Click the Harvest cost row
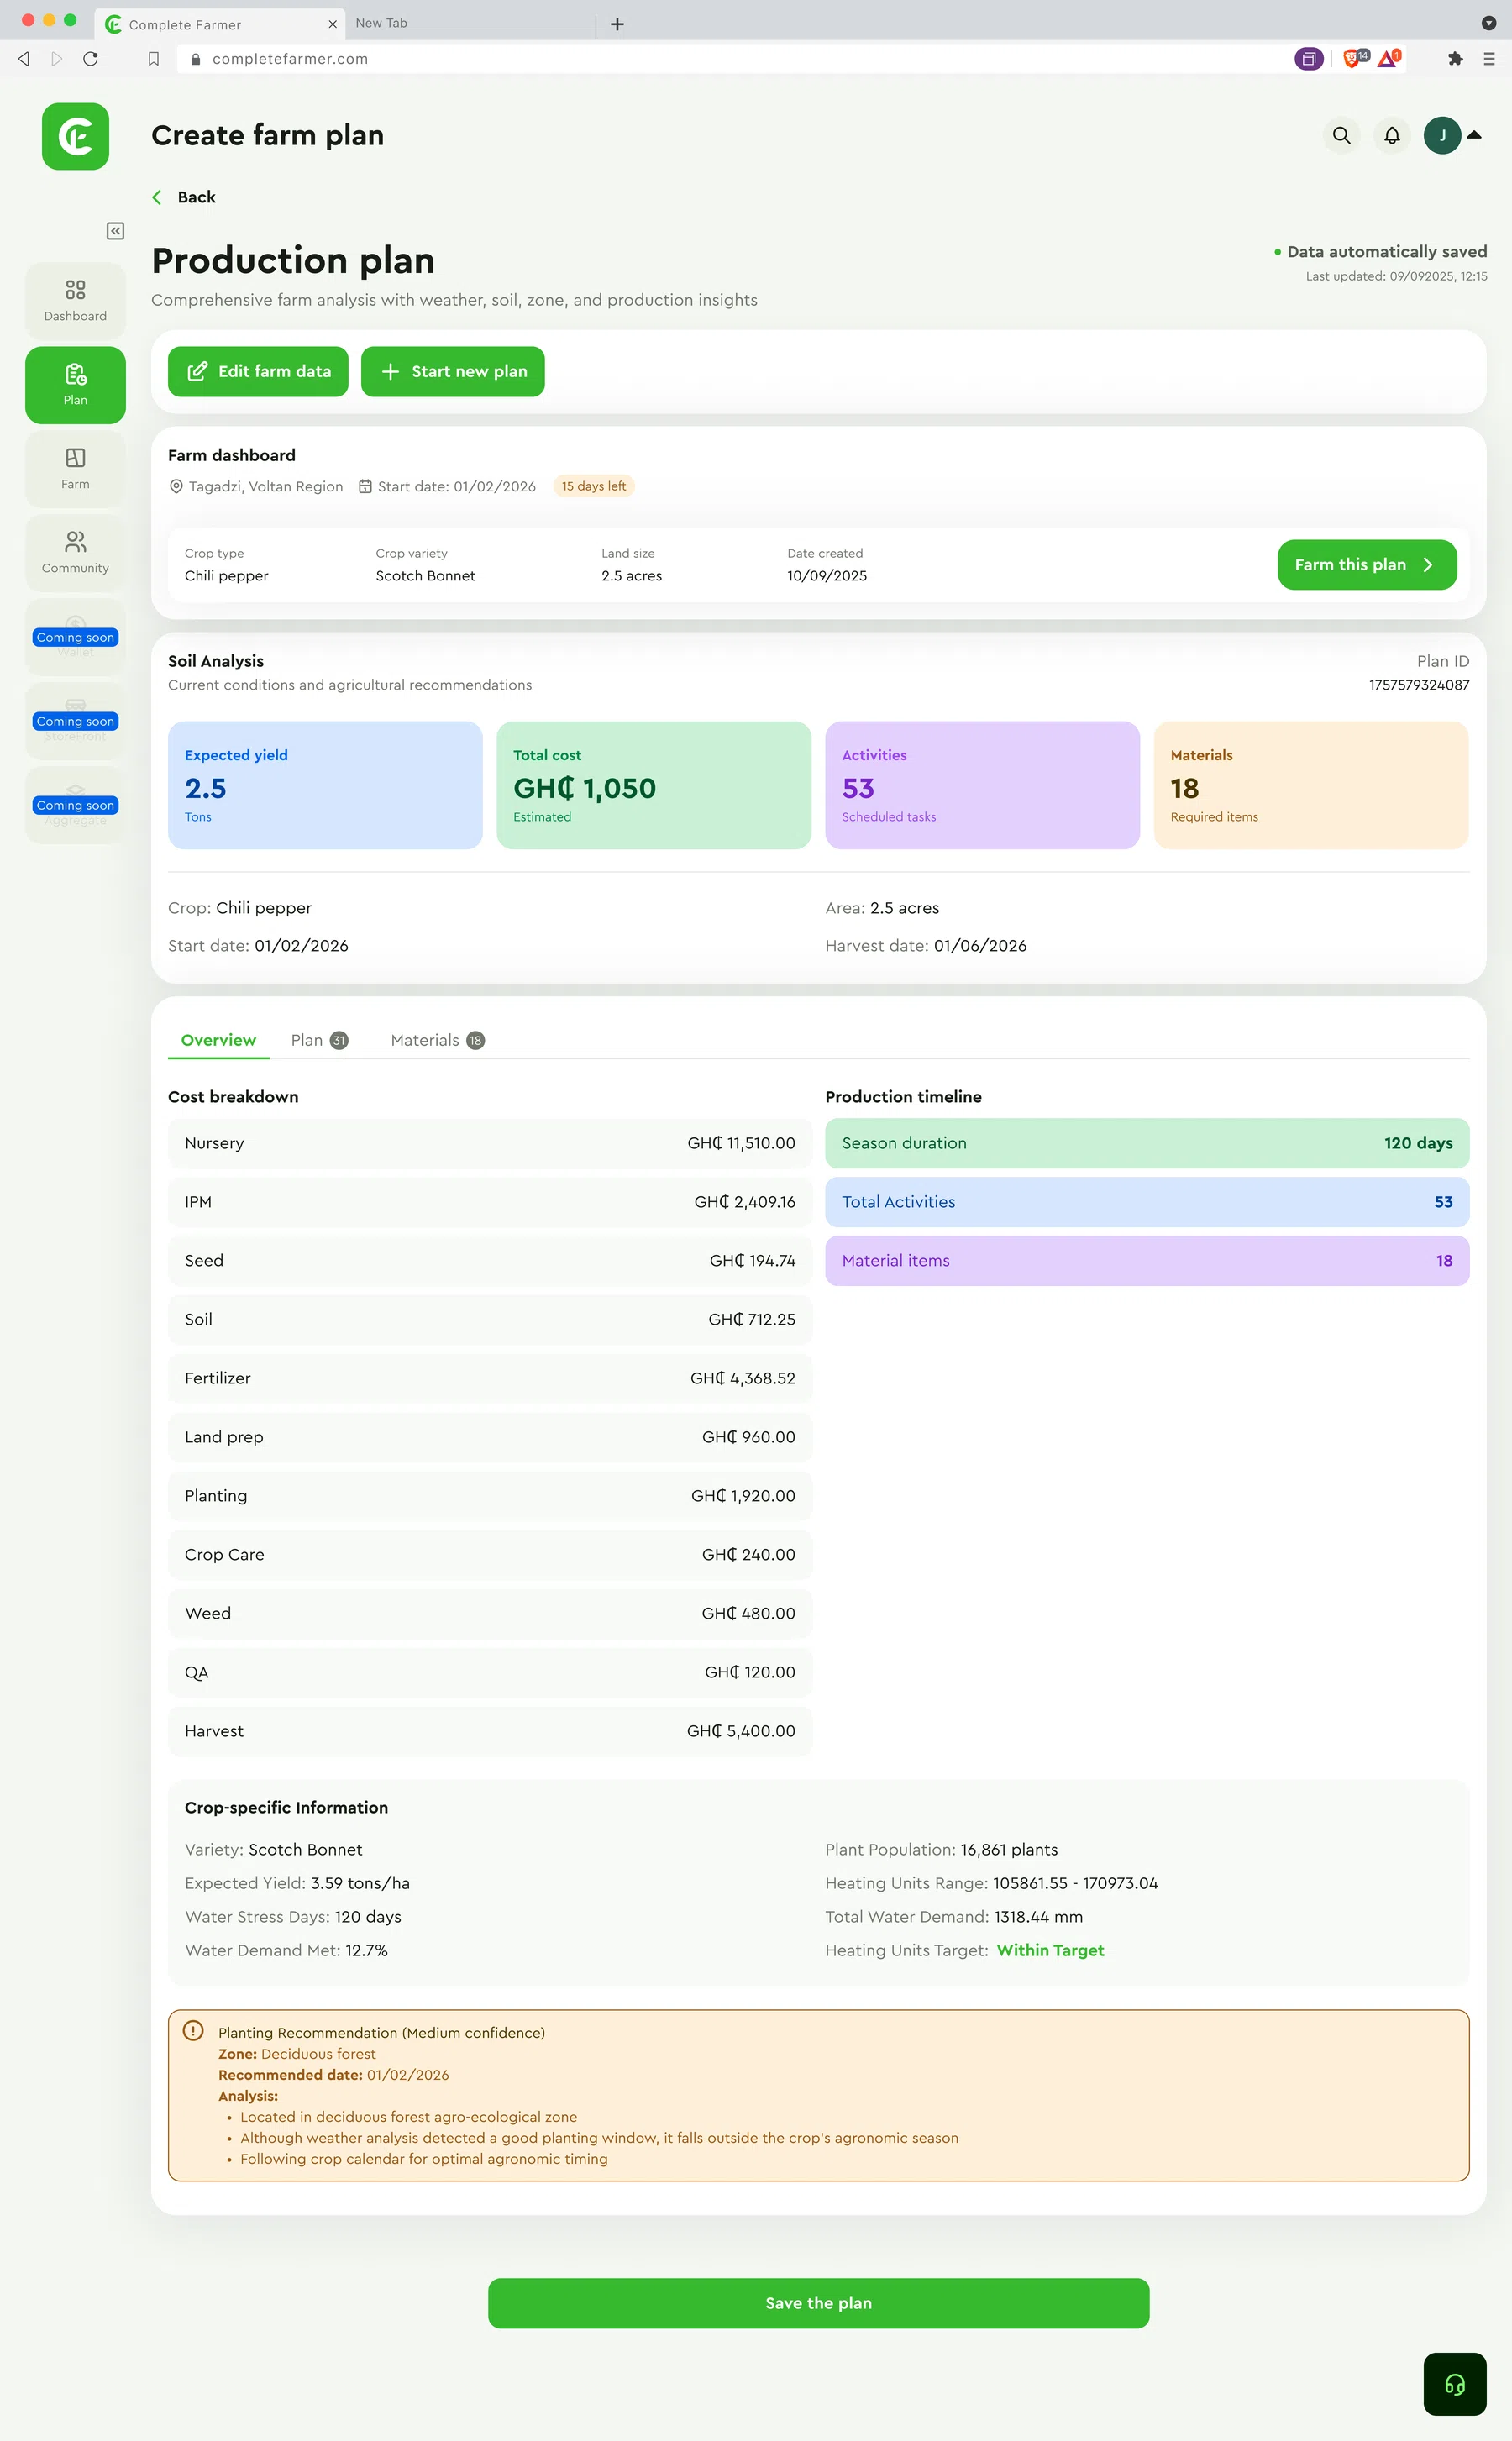The width and height of the screenshot is (1512, 2441). 490,1731
